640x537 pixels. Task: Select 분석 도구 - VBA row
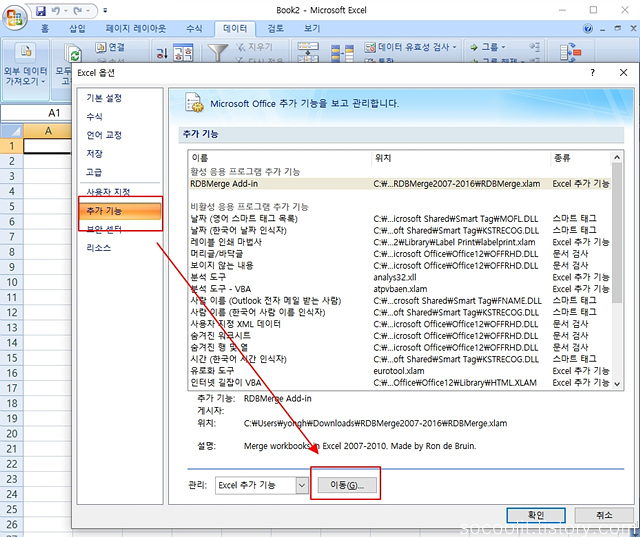tap(400, 289)
